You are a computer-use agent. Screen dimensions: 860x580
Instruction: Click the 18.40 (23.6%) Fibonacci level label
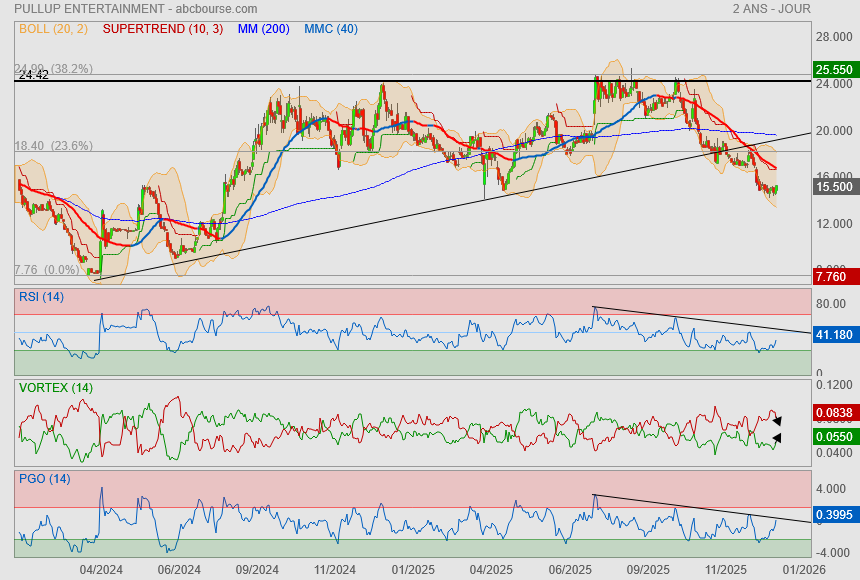click(x=54, y=146)
